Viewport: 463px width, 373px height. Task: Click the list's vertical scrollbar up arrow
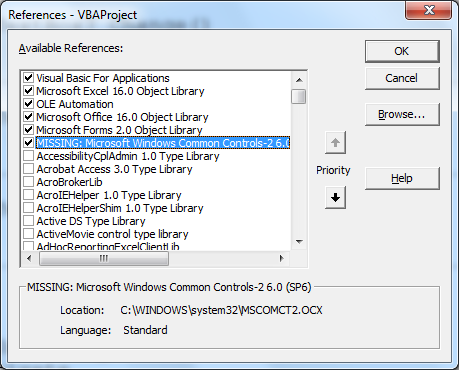(x=299, y=80)
